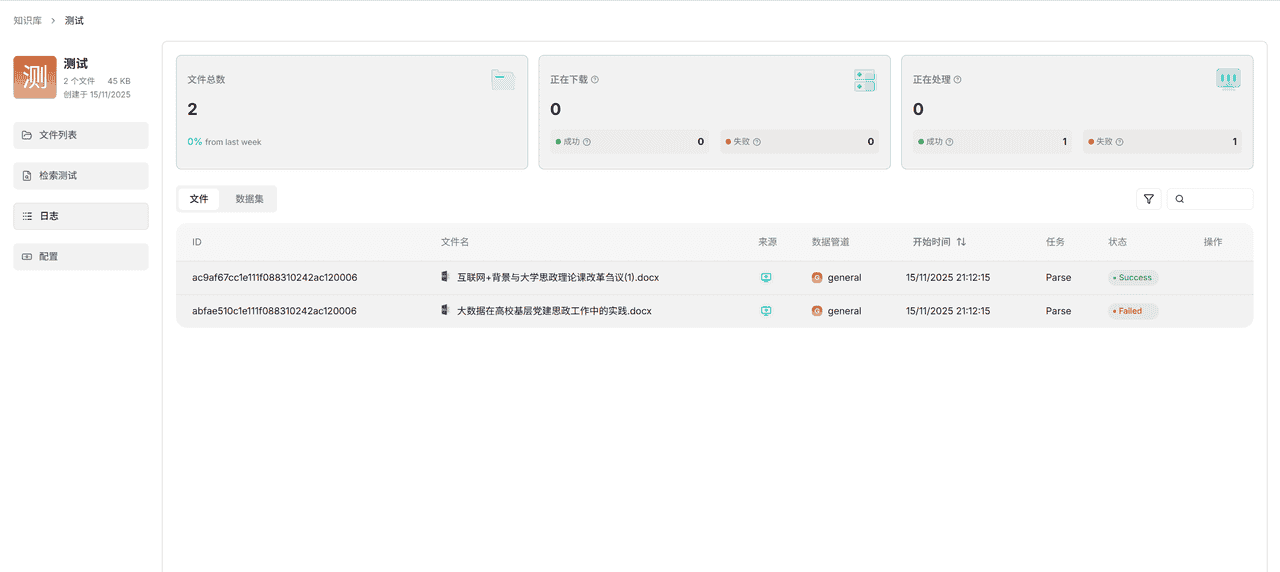Click the 成功 help icon in 正在下载 card

click(587, 142)
